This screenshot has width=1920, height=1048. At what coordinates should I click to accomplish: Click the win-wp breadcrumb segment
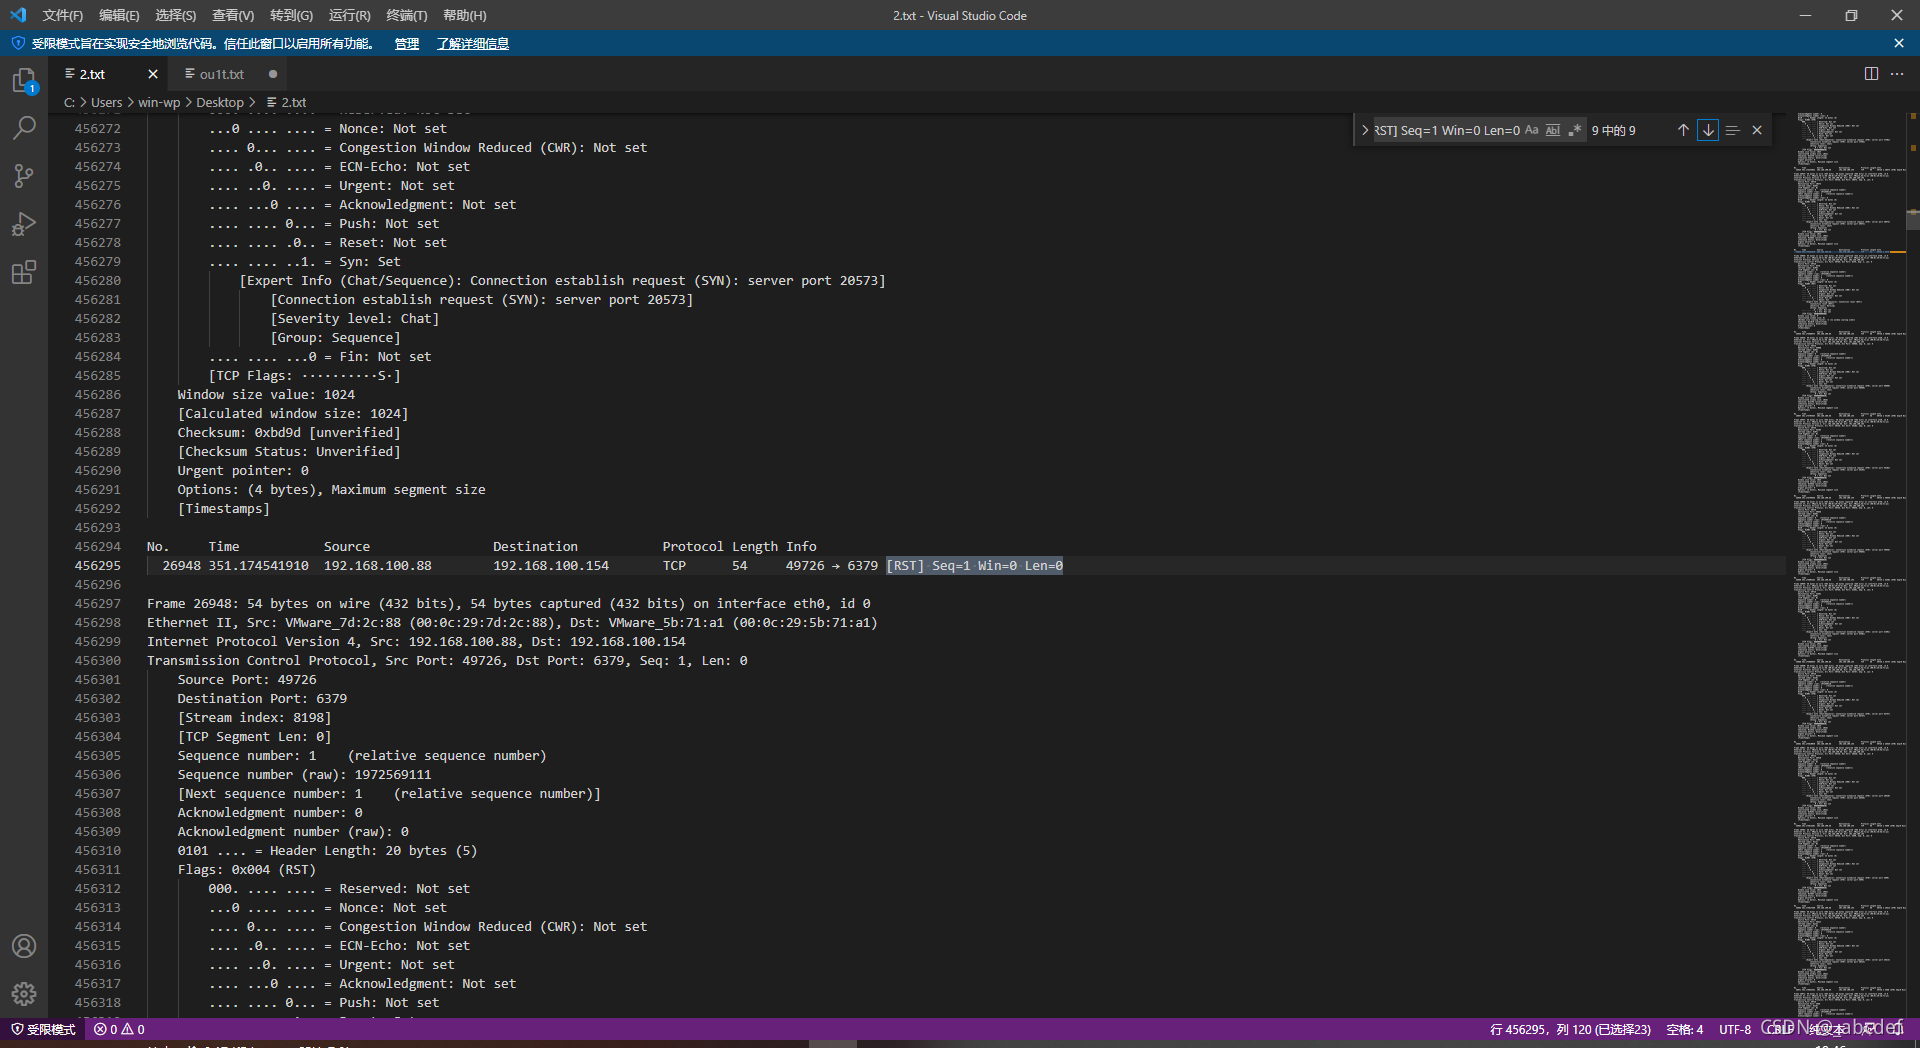[159, 102]
